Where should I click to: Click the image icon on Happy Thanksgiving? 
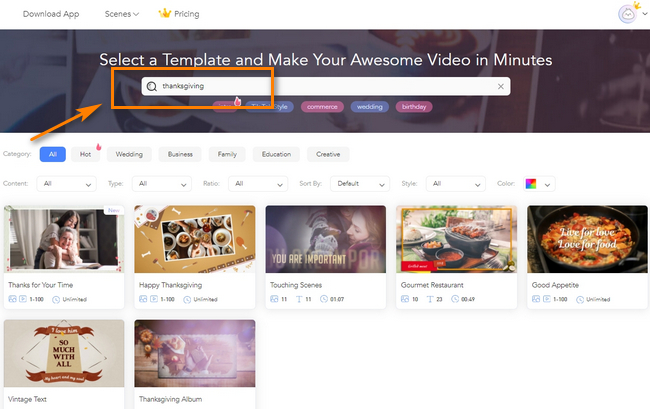[143, 299]
